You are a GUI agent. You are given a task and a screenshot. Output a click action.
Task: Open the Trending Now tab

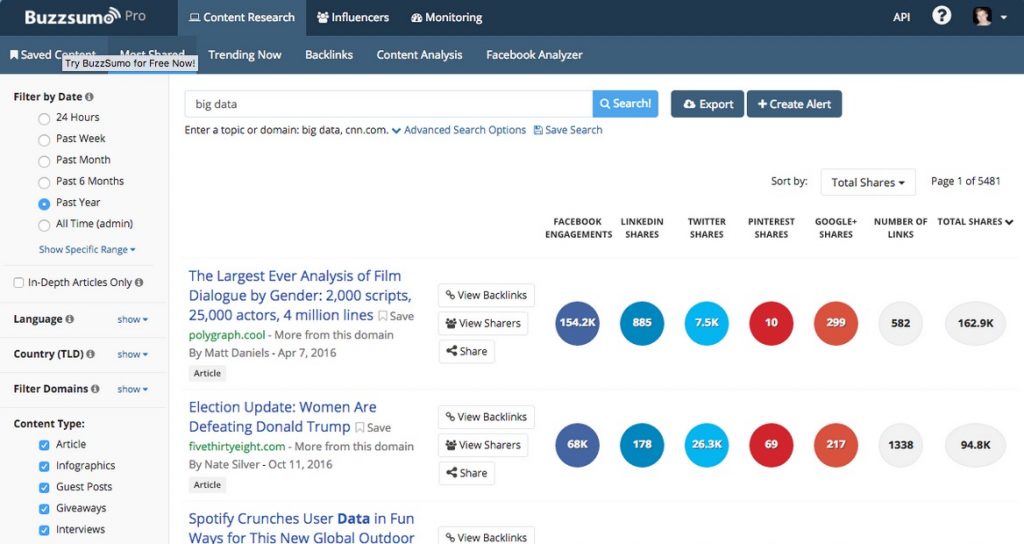click(x=245, y=55)
